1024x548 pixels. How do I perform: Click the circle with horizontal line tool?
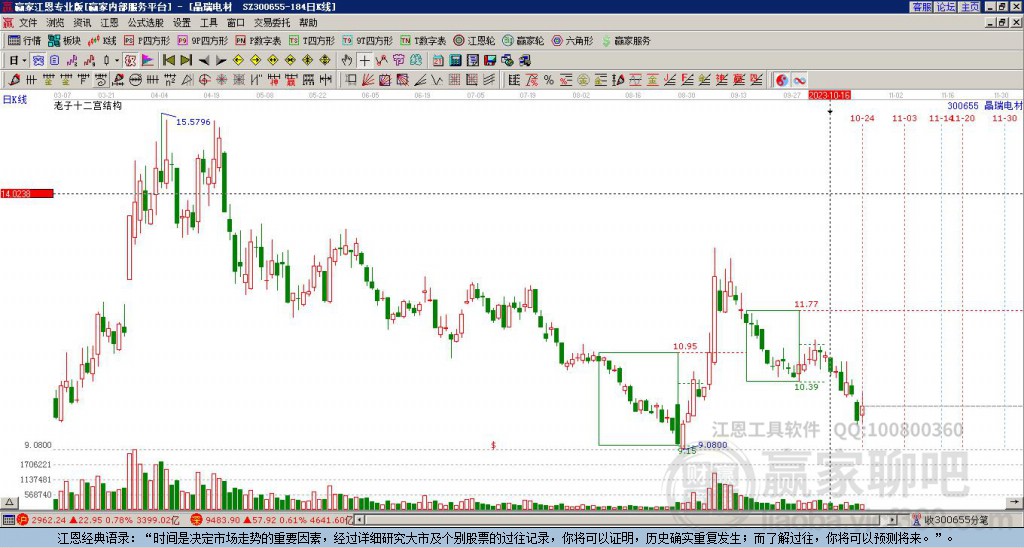click(x=136, y=80)
